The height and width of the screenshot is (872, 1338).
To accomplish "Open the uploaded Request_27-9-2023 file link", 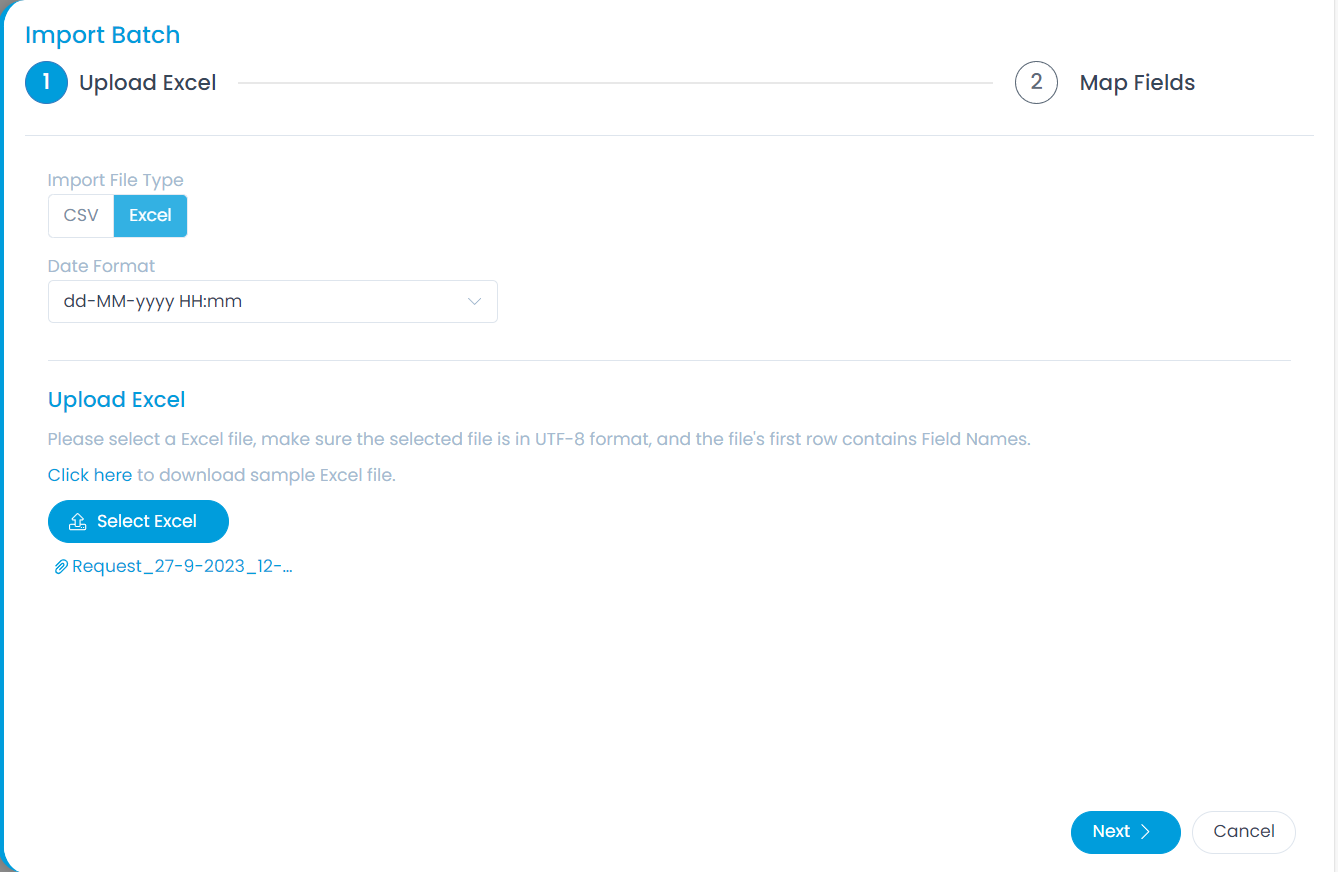I will tap(182, 567).
